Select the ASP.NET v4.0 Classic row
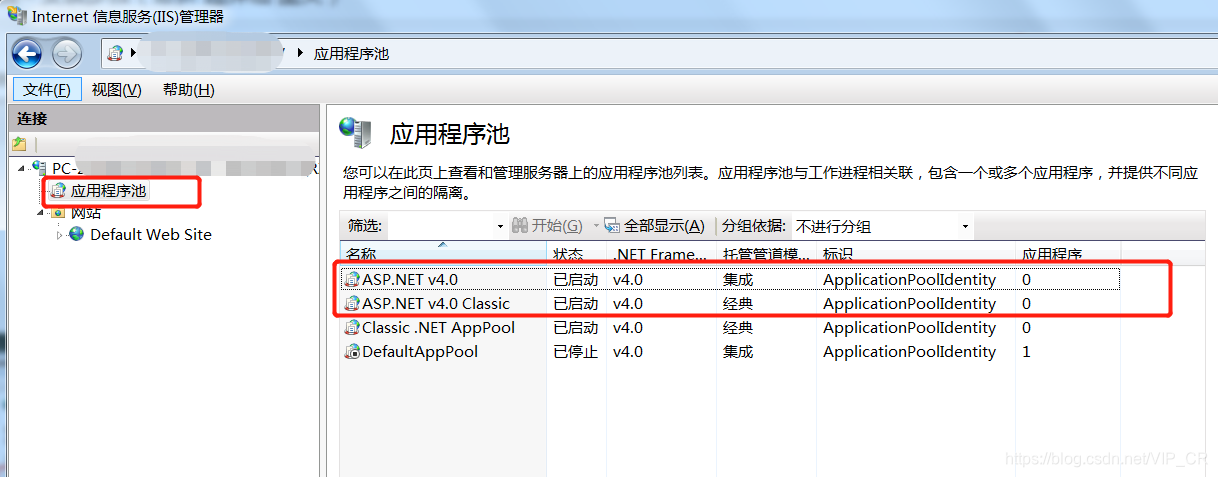1218x477 pixels. [x=730, y=303]
